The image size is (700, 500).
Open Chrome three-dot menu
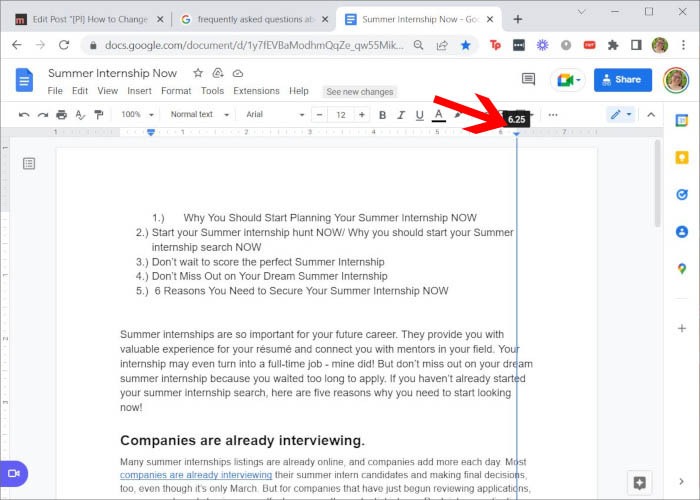[x=683, y=45]
